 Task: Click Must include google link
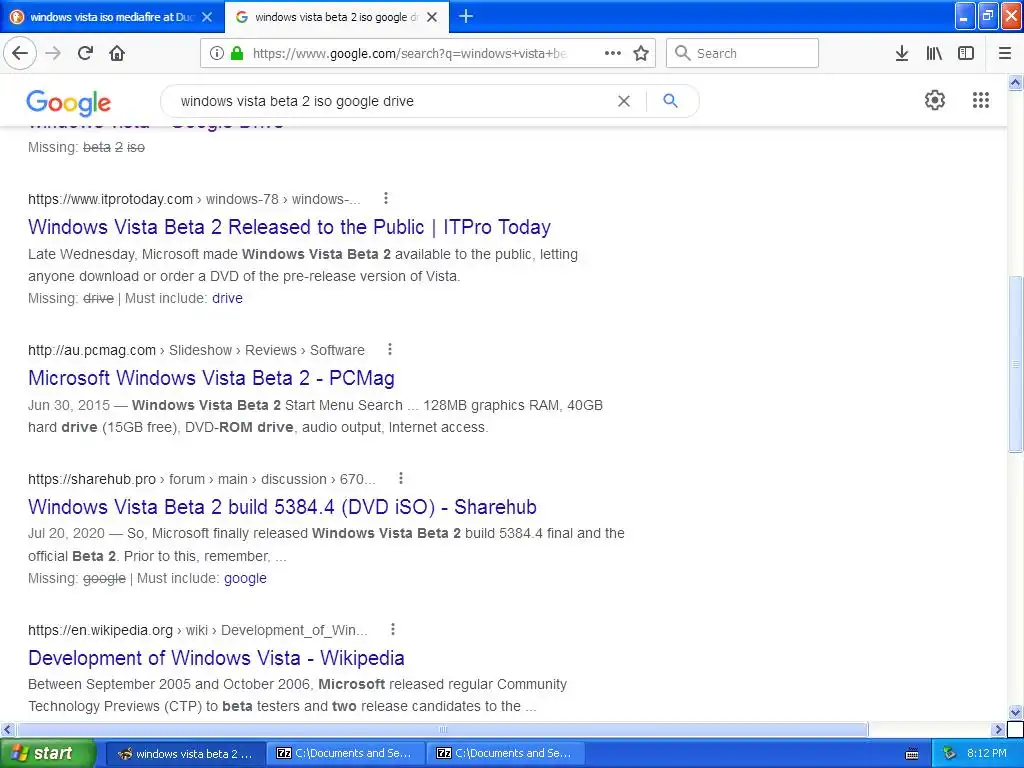tap(245, 579)
